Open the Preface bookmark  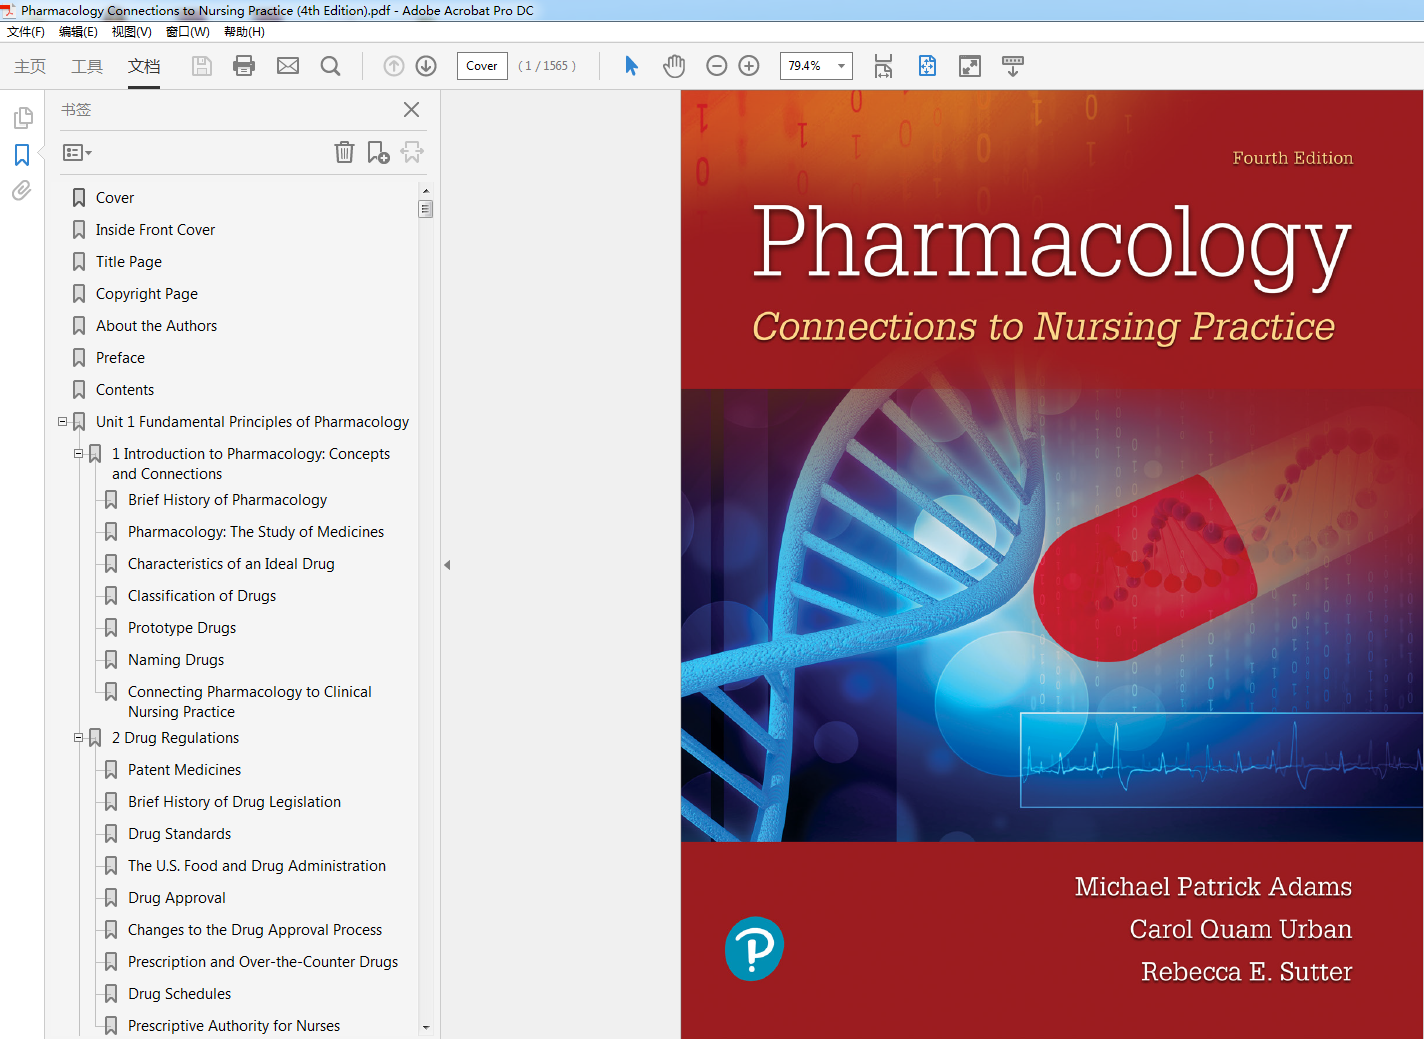[x=120, y=358]
